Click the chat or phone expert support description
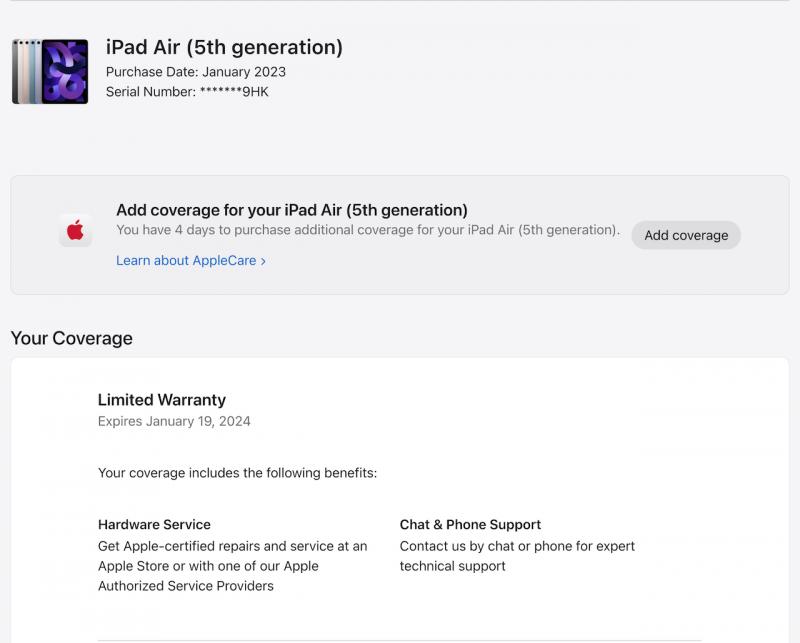The width and height of the screenshot is (800, 643). 517,556
